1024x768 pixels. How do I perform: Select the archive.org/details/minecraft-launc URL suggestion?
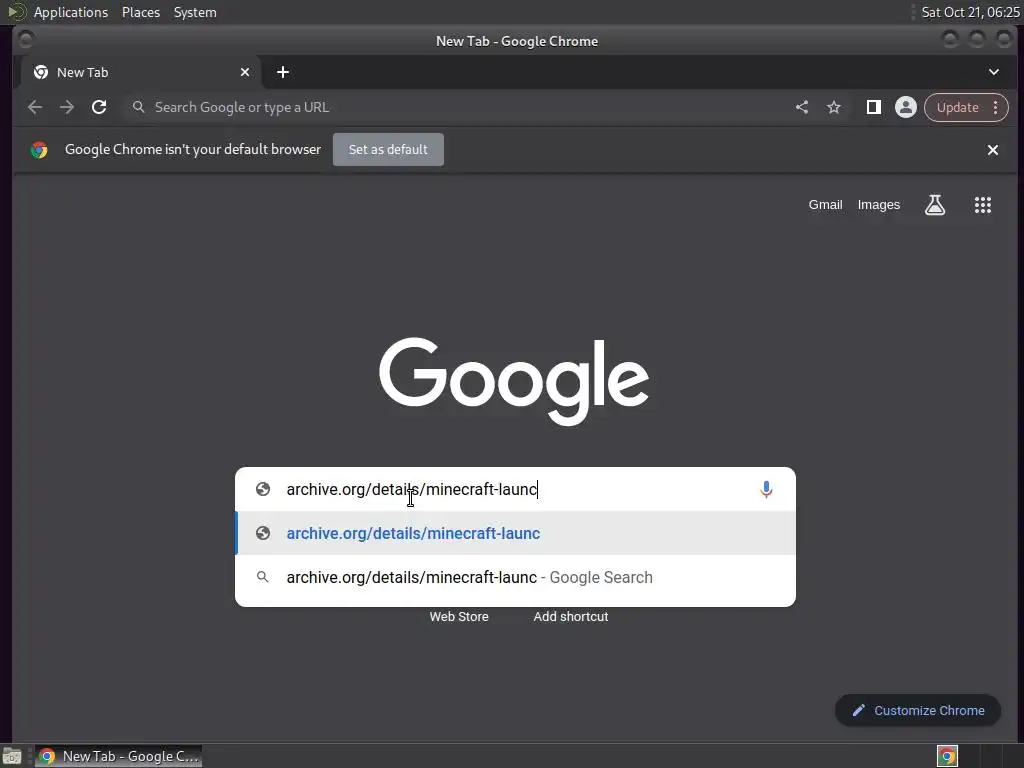pyautogui.click(x=515, y=534)
